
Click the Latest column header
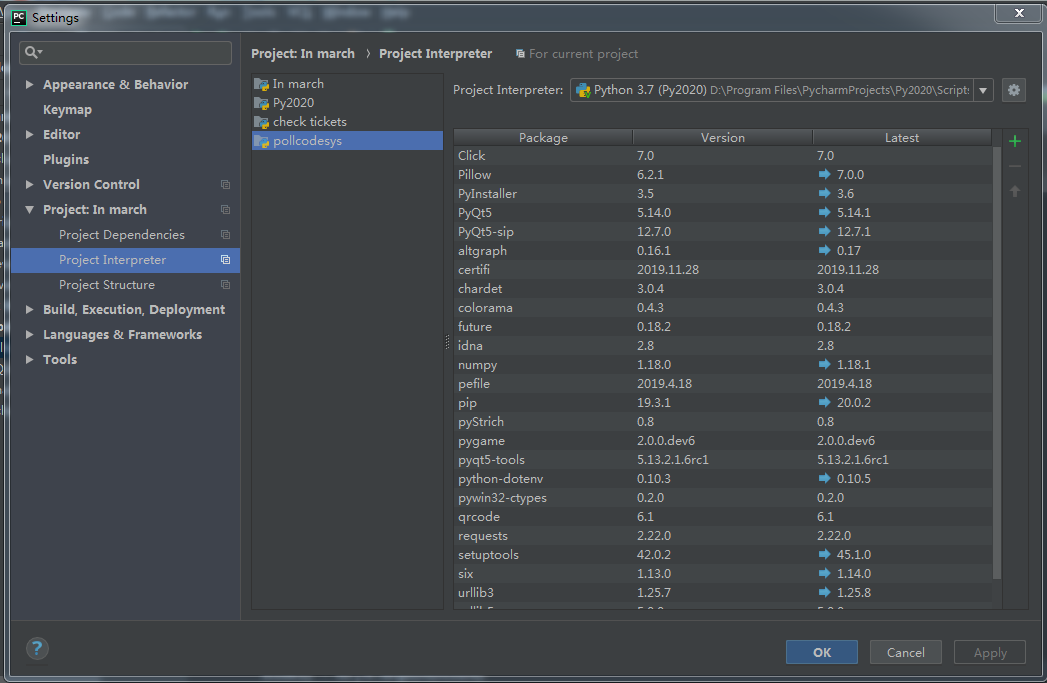coord(902,138)
